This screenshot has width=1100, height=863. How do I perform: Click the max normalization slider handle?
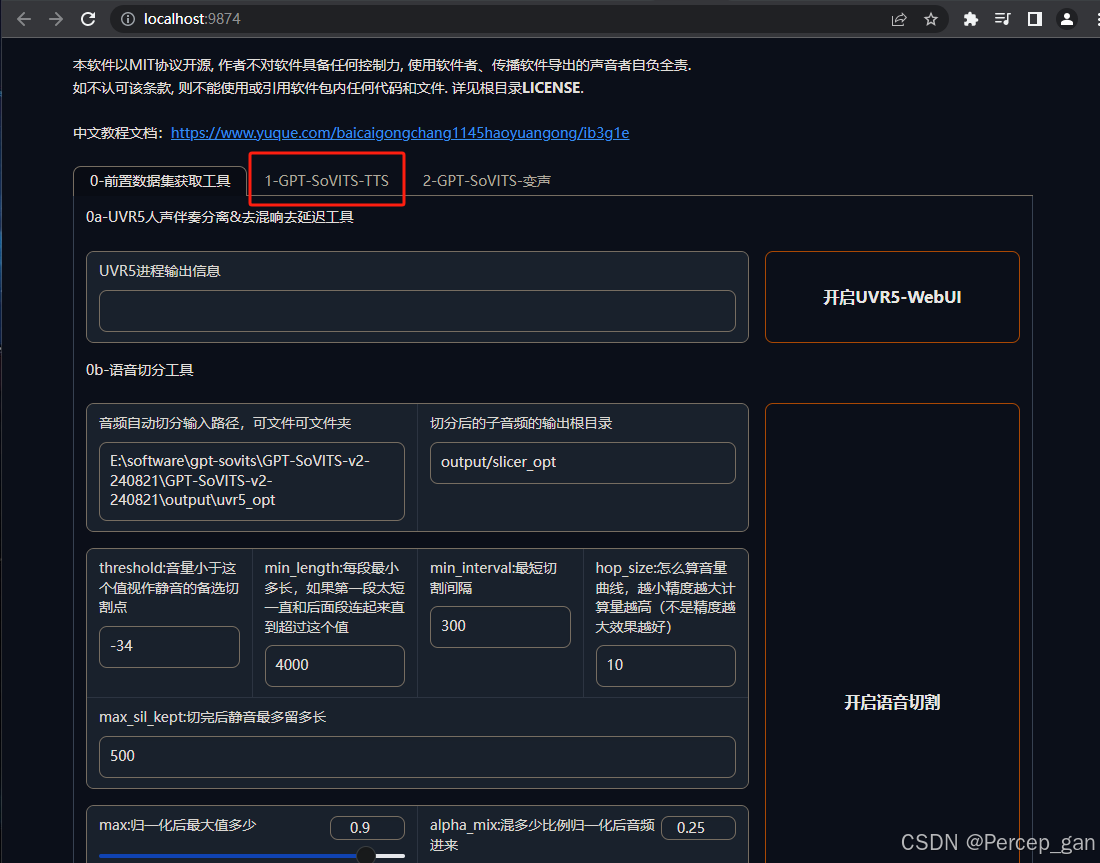tap(365, 855)
